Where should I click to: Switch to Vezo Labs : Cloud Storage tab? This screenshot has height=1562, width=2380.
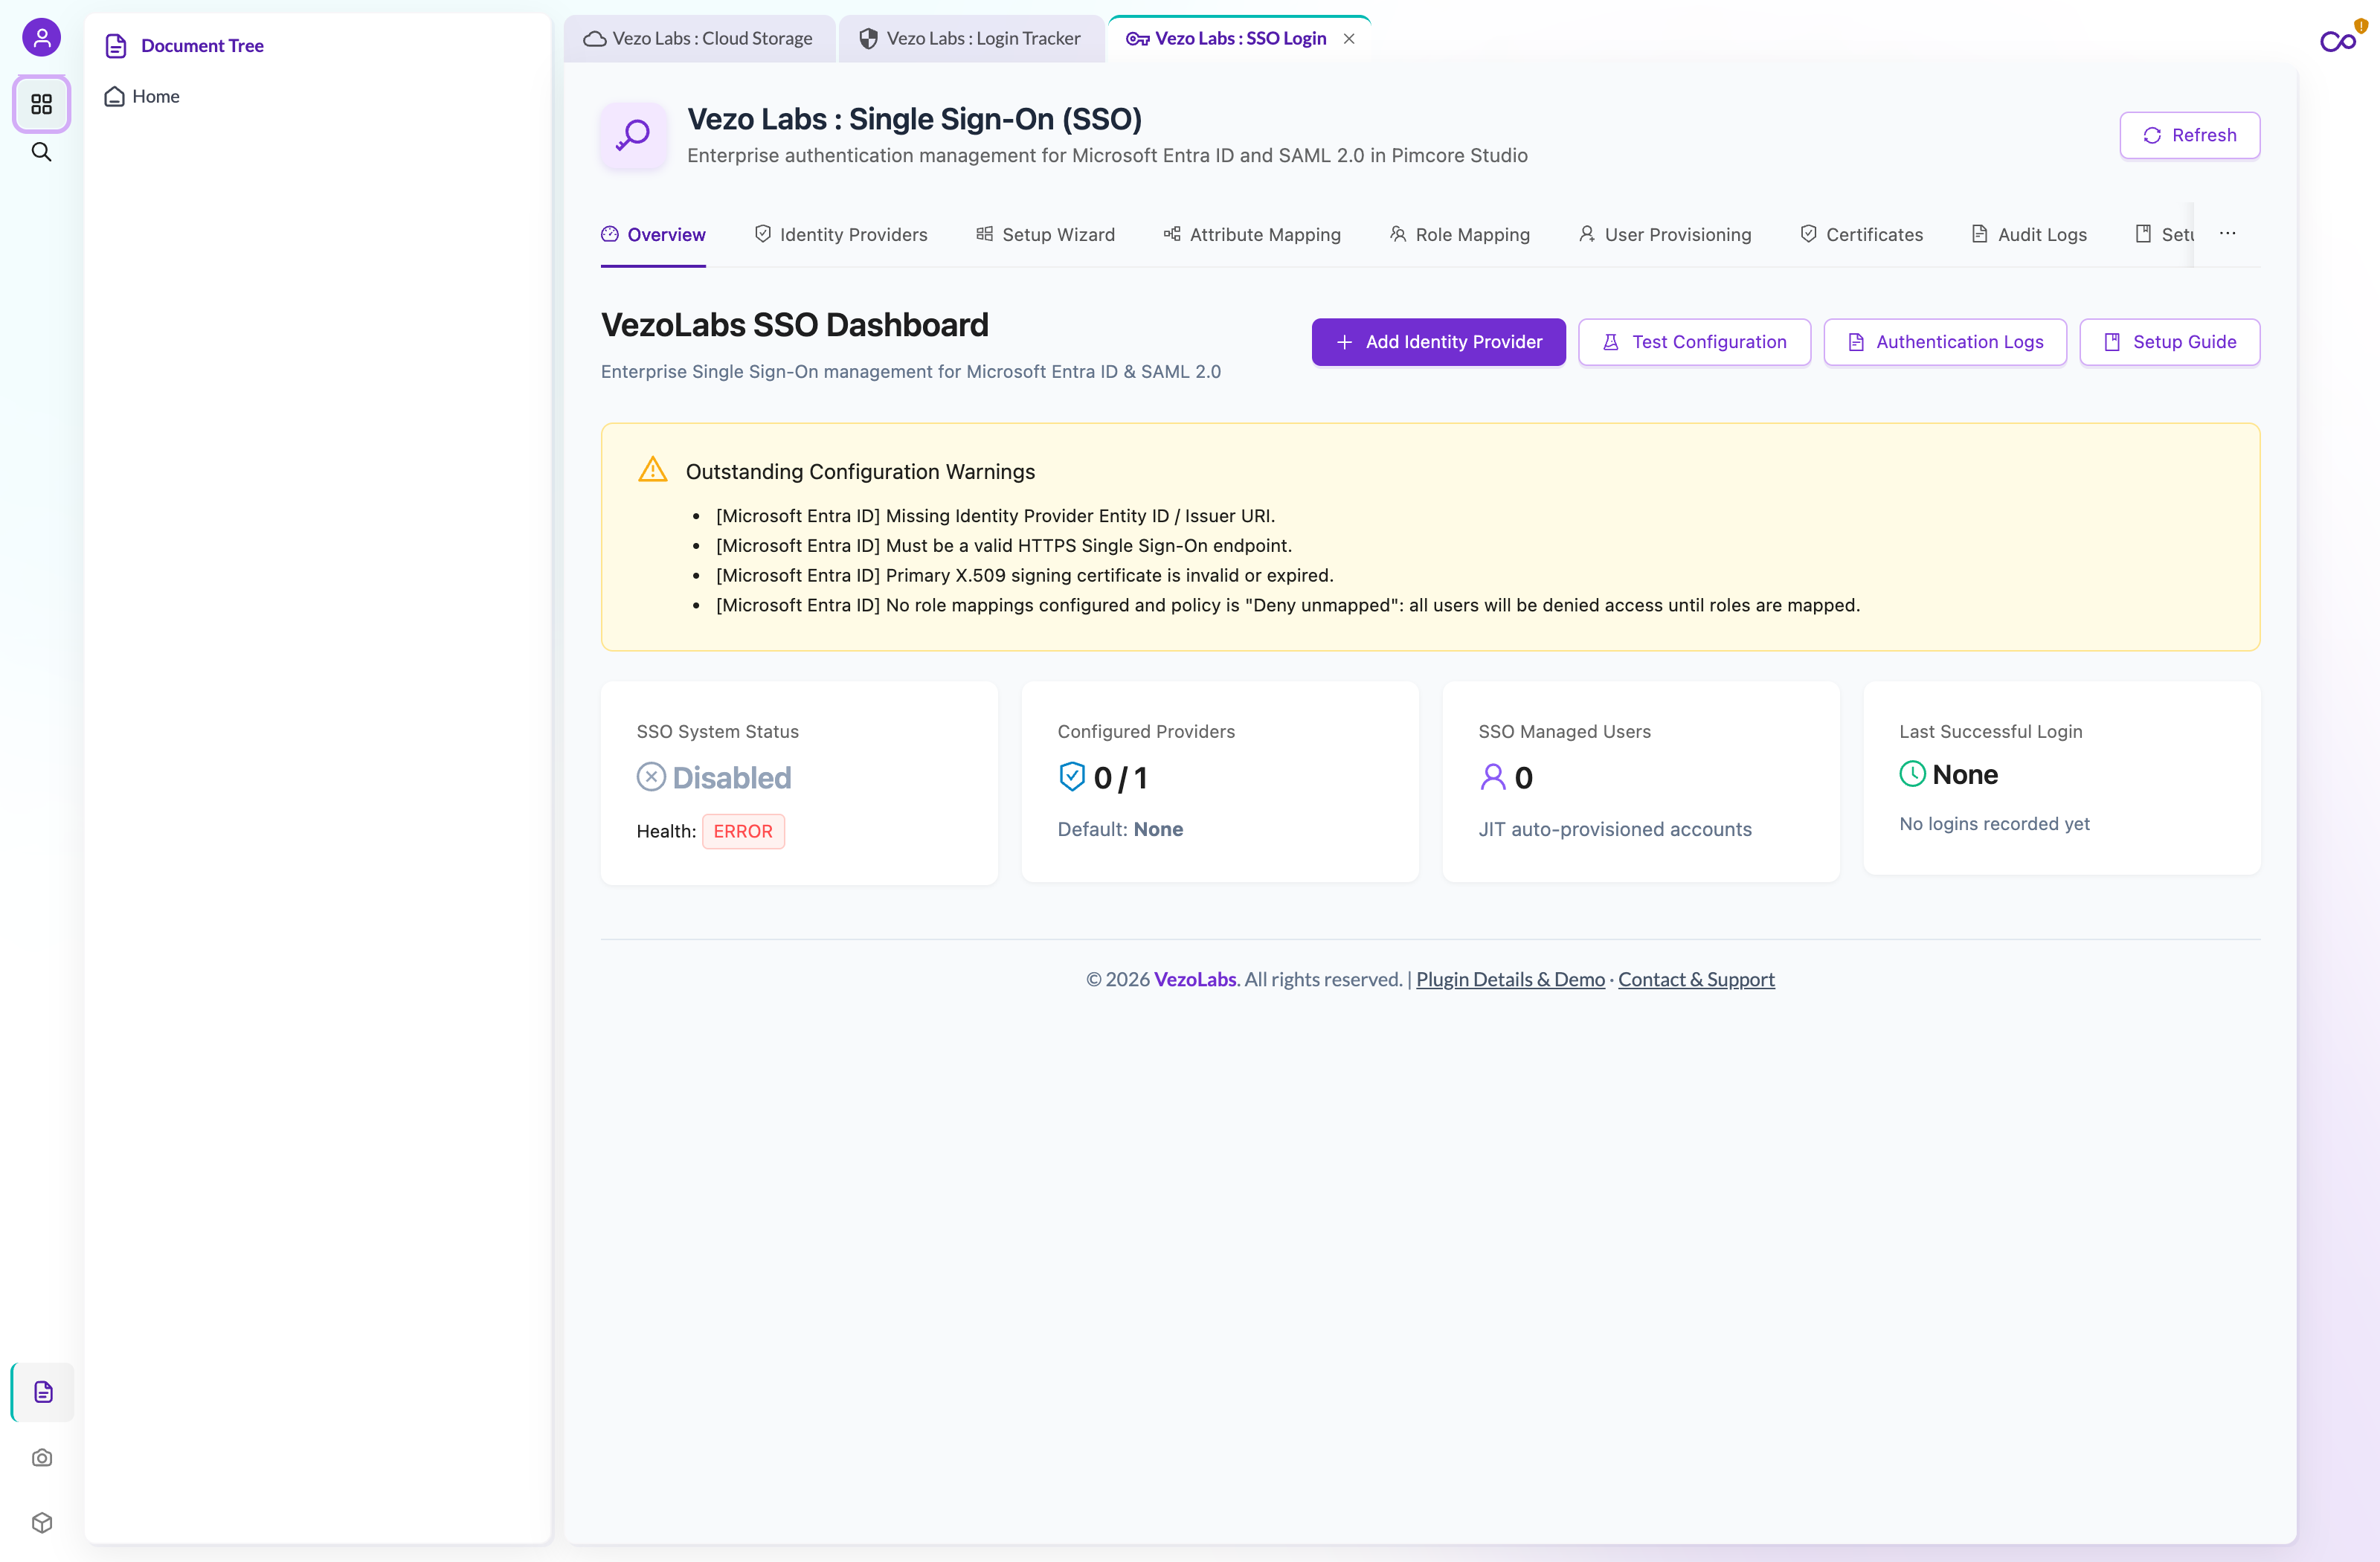(x=699, y=39)
